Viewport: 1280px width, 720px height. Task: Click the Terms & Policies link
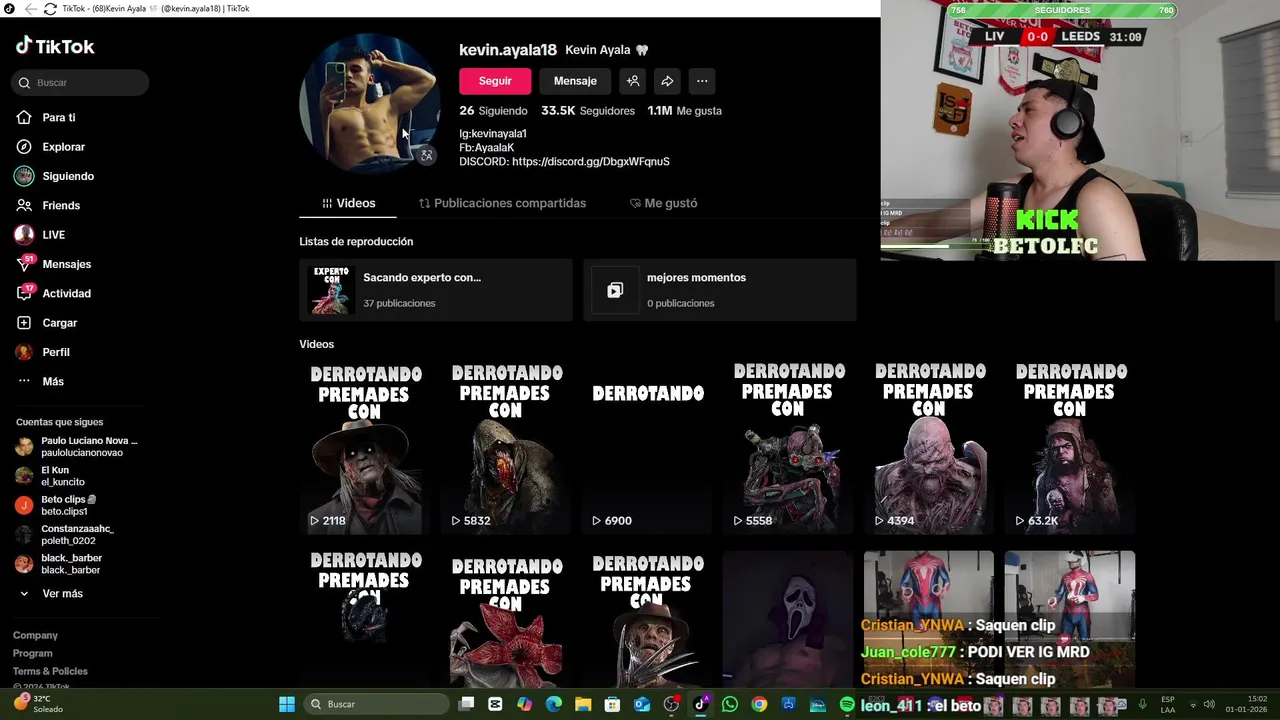[x=50, y=671]
